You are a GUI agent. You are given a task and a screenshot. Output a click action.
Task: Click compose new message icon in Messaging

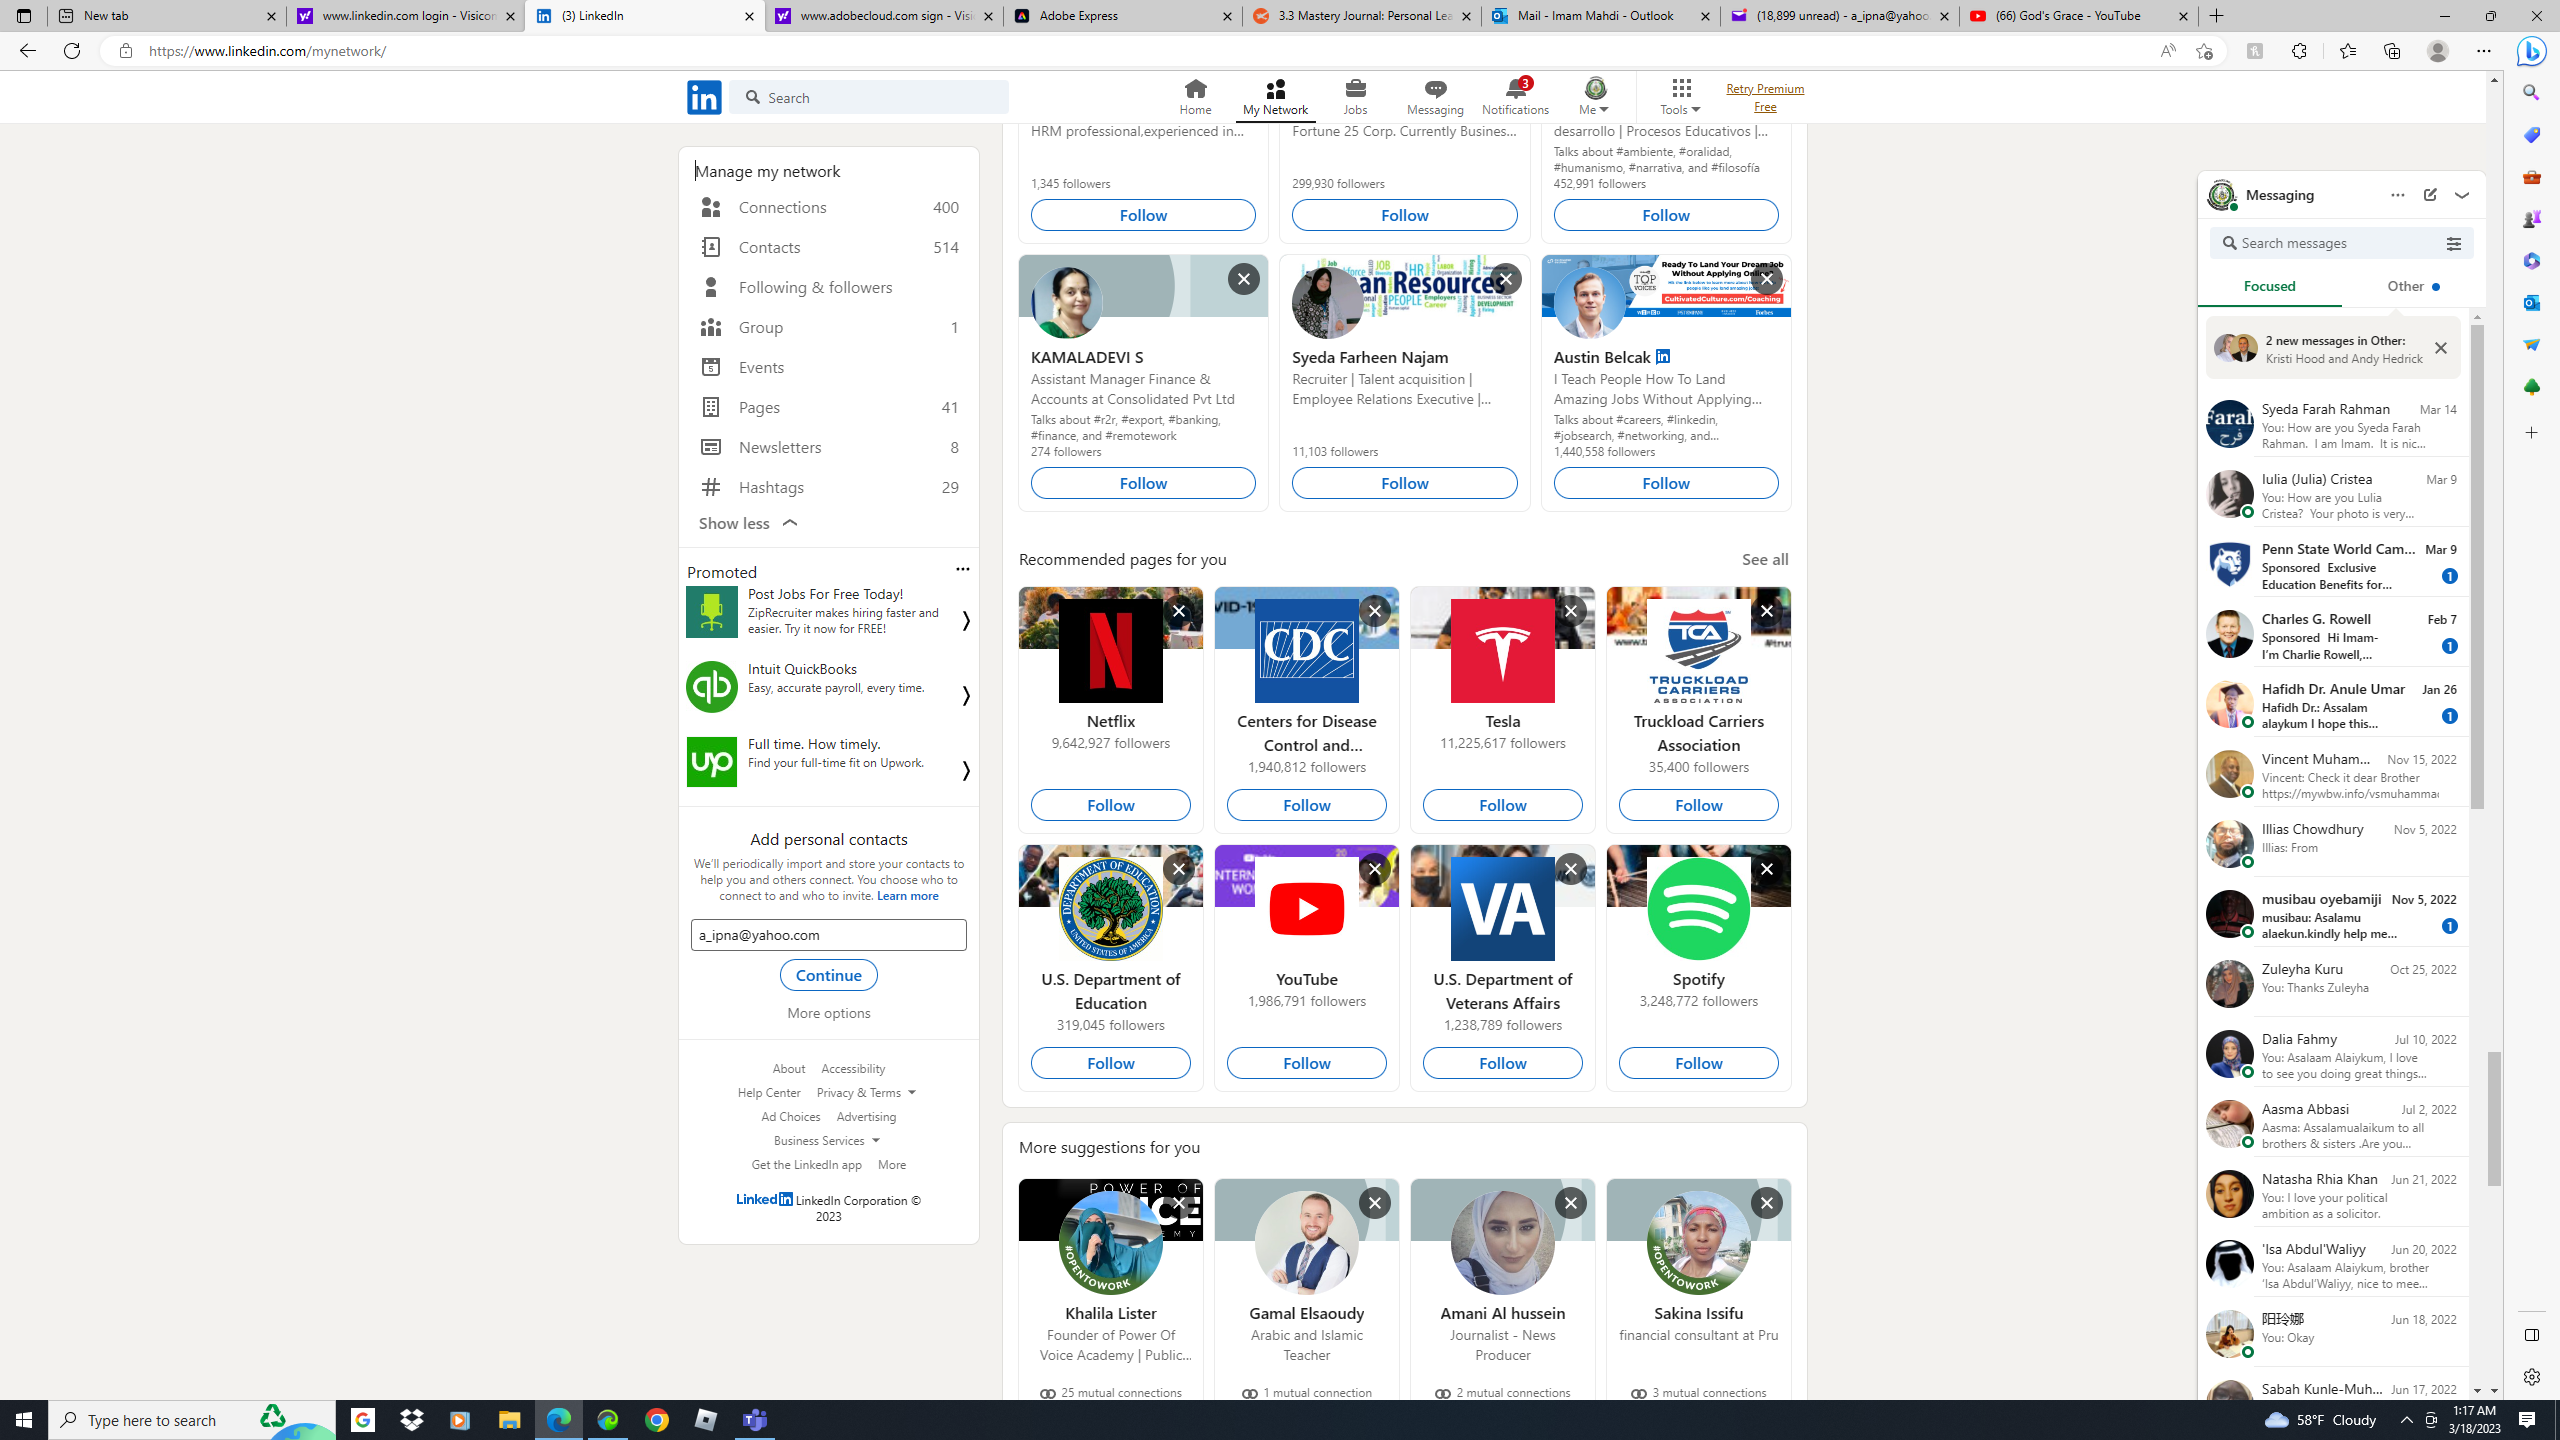[2430, 195]
